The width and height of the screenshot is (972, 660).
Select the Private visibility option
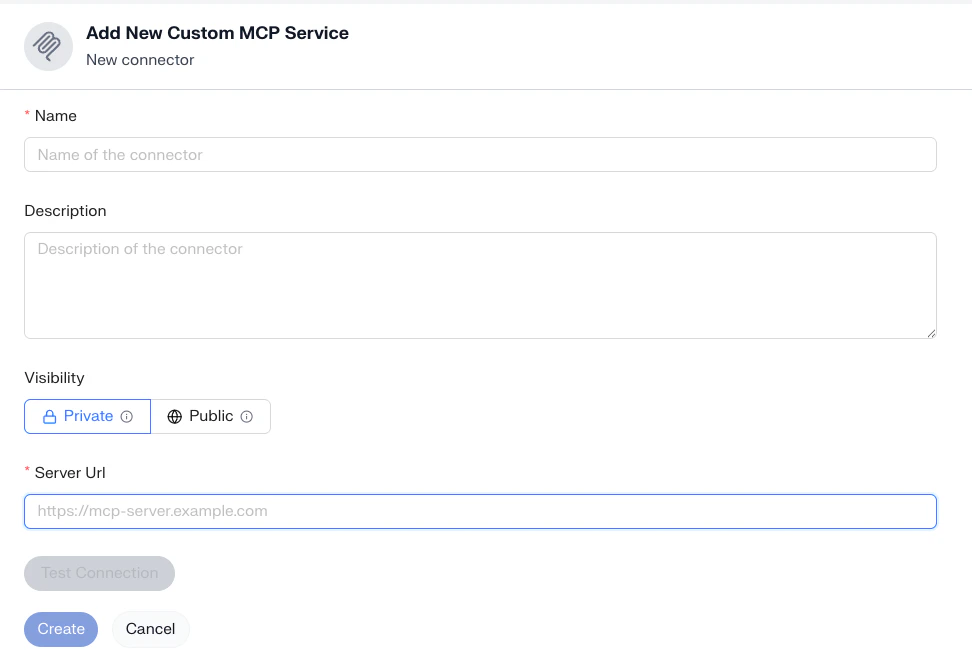click(x=87, y=416)
